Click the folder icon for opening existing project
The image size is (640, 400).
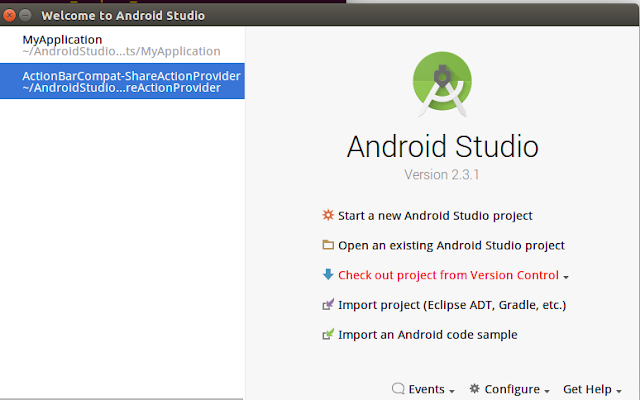click(x=328, y=244)
